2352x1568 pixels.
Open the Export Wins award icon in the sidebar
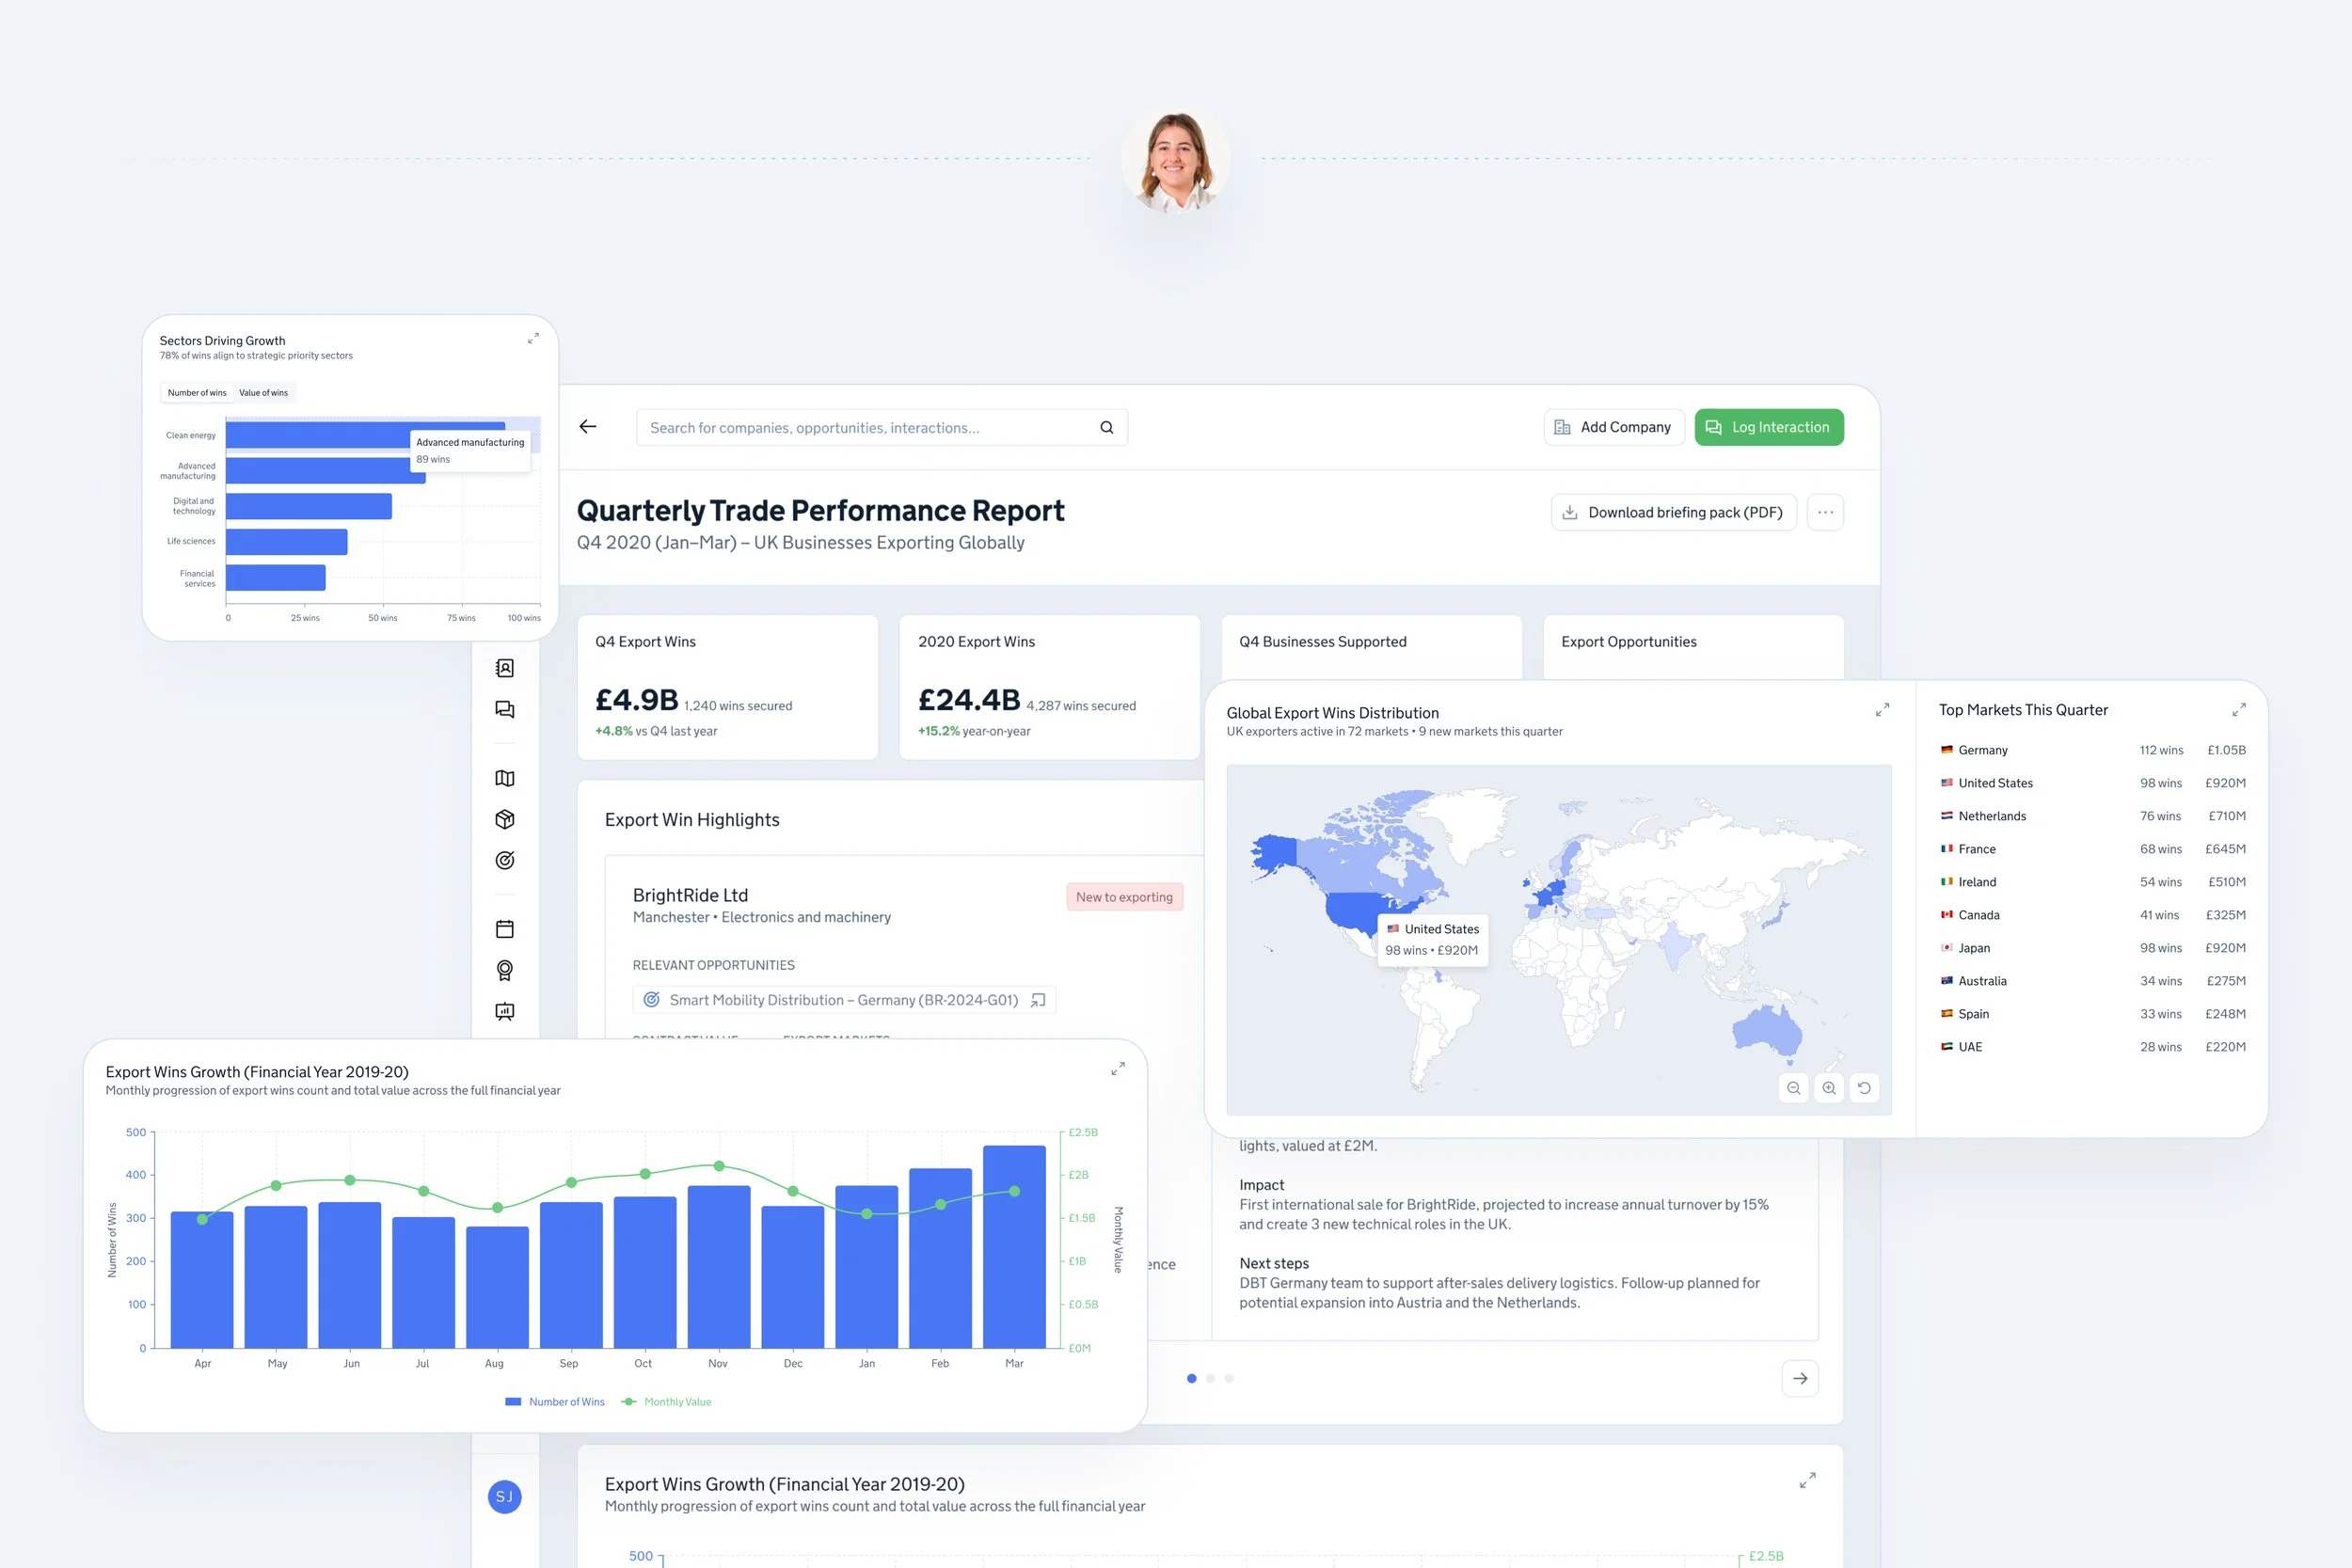[505, 970]
